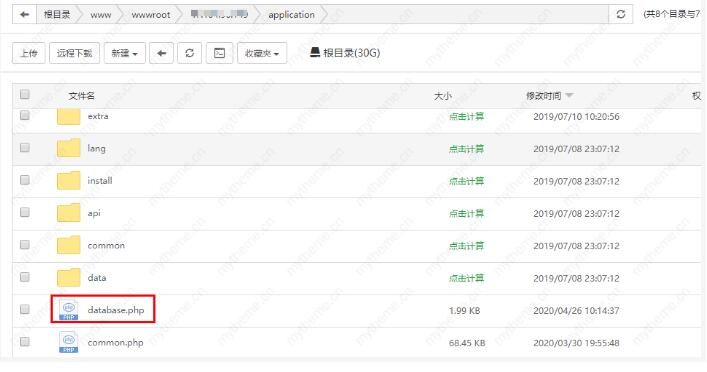The width and height of the screenshot is (707, 372).
Task: Click 点击计算 for api folder
Action: point(466,214)
